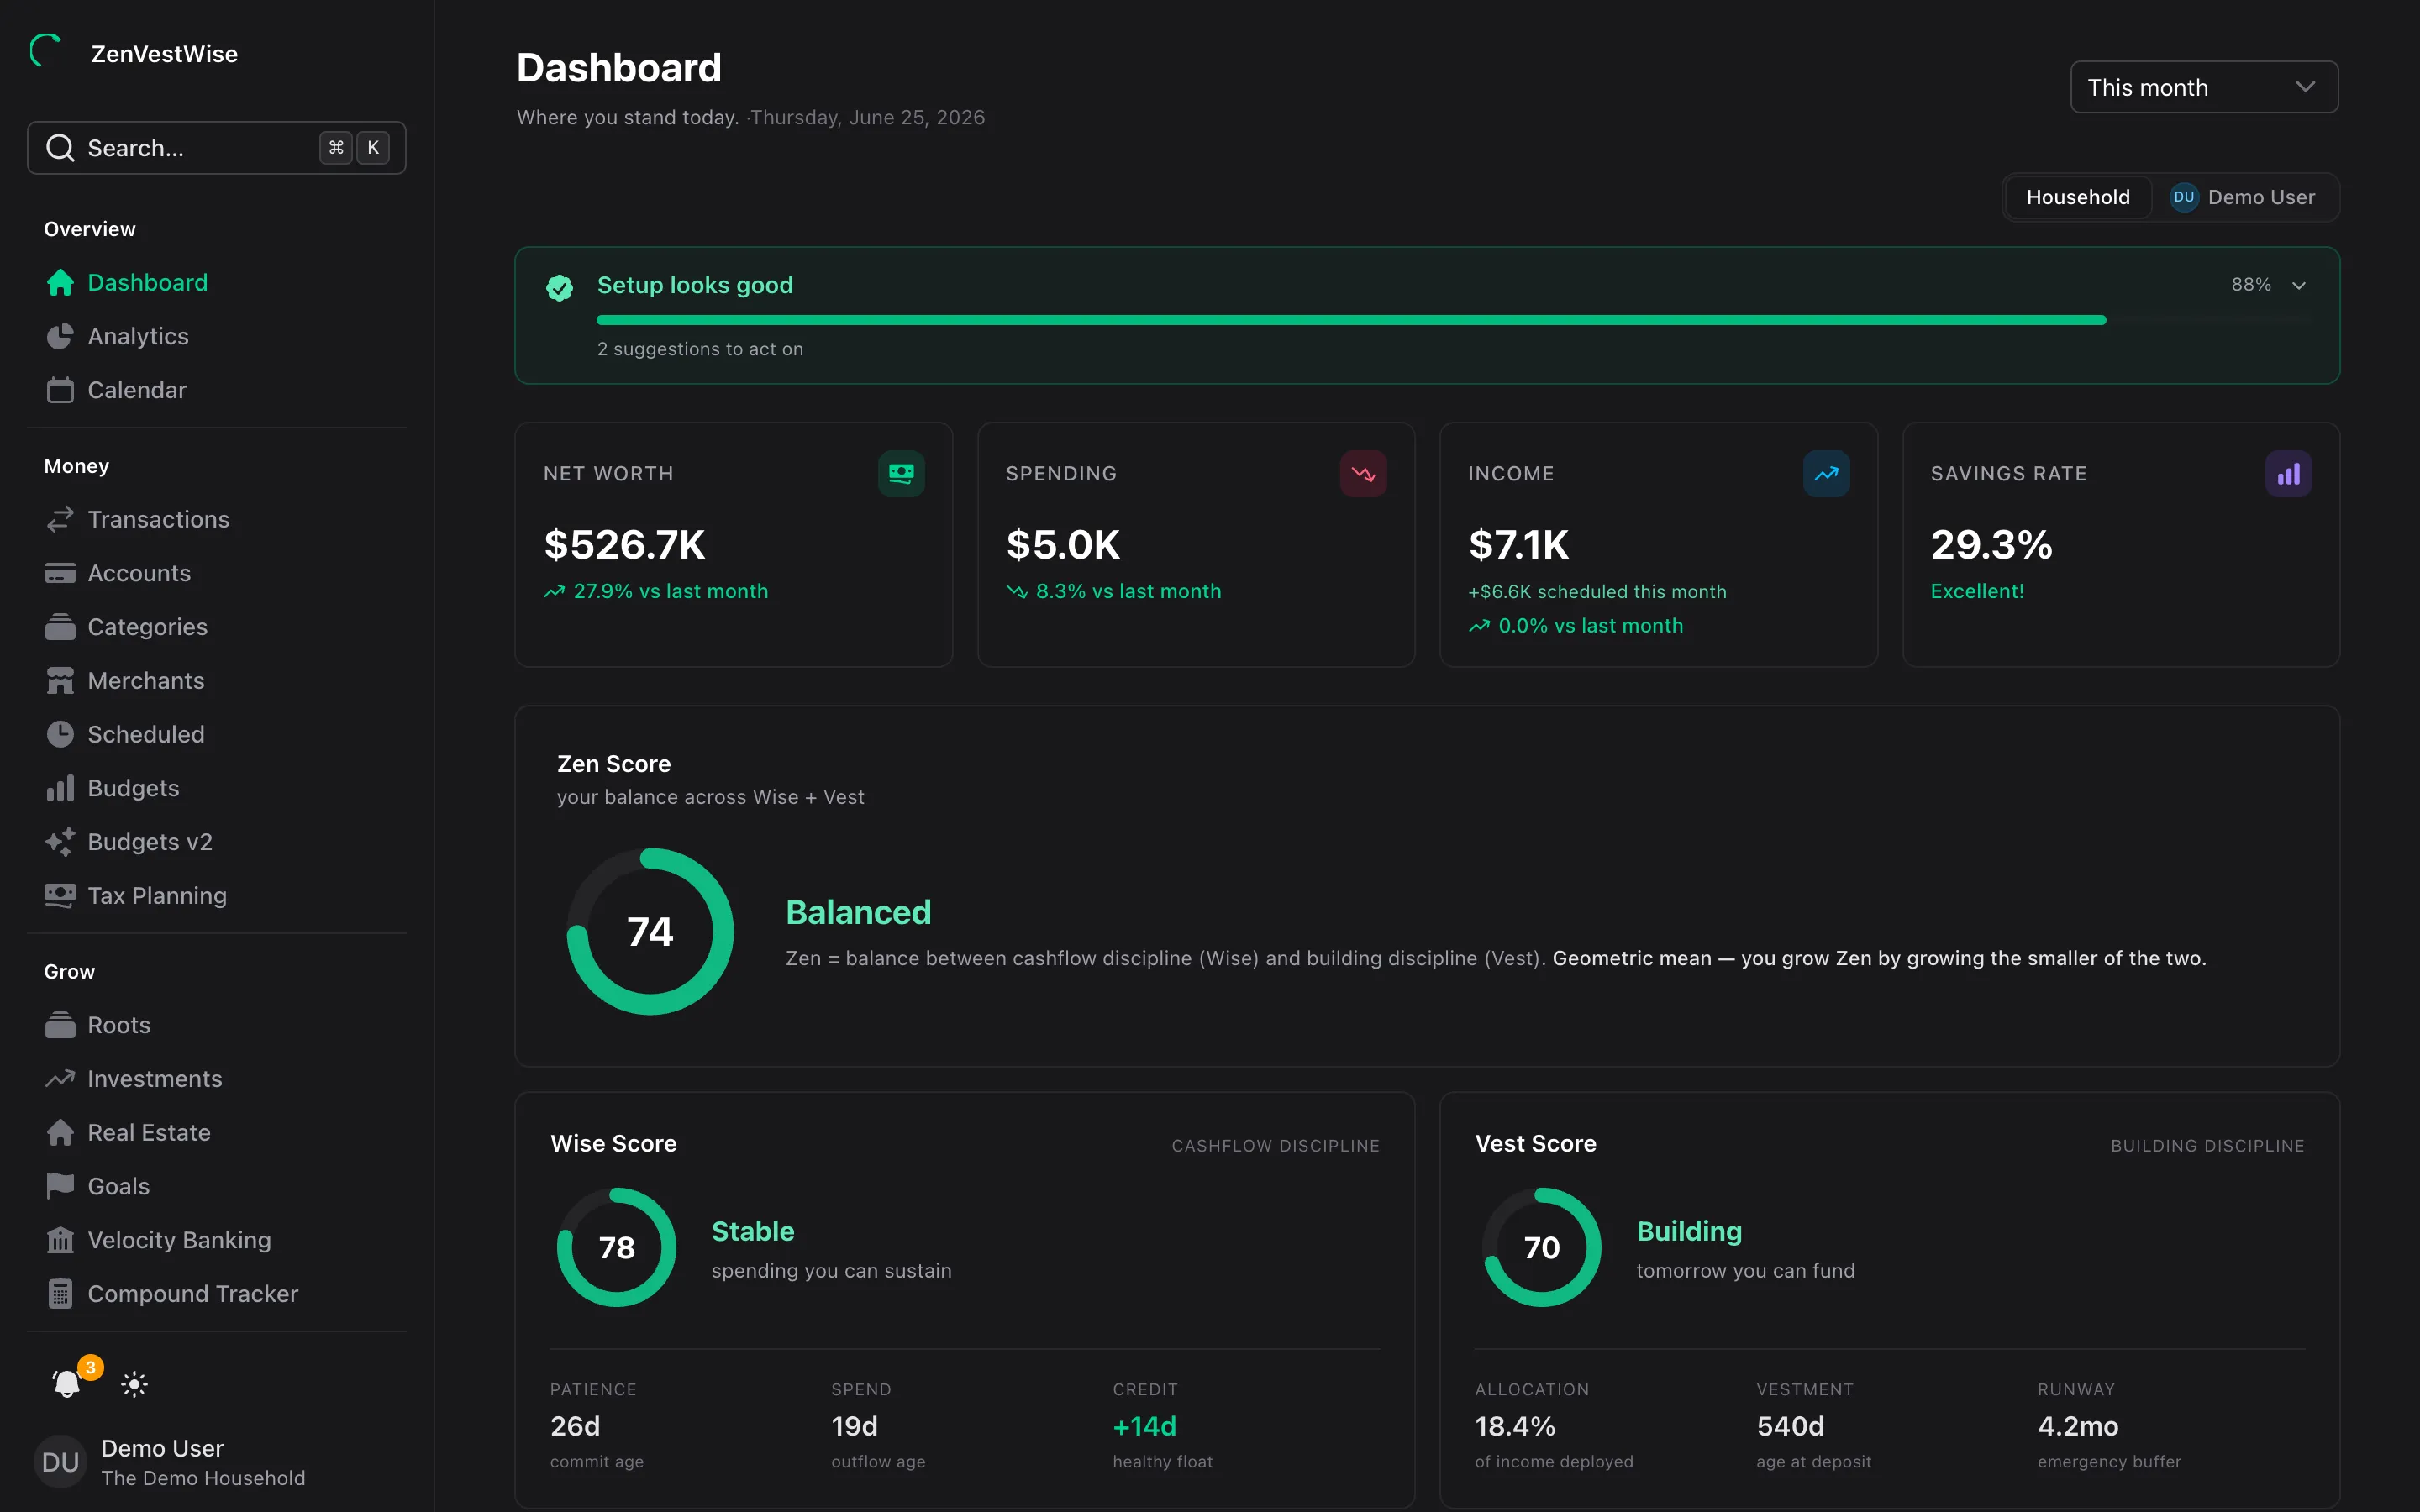Focus the Search input field

point(216,148)
